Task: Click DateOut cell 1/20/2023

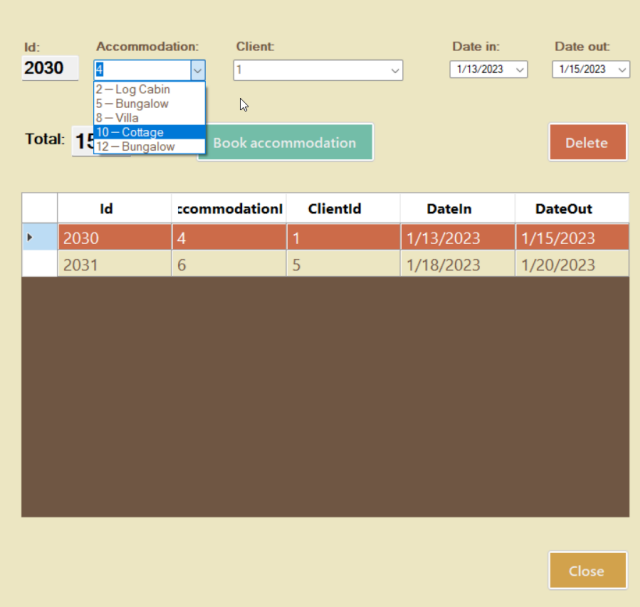Action: (572, 264)
